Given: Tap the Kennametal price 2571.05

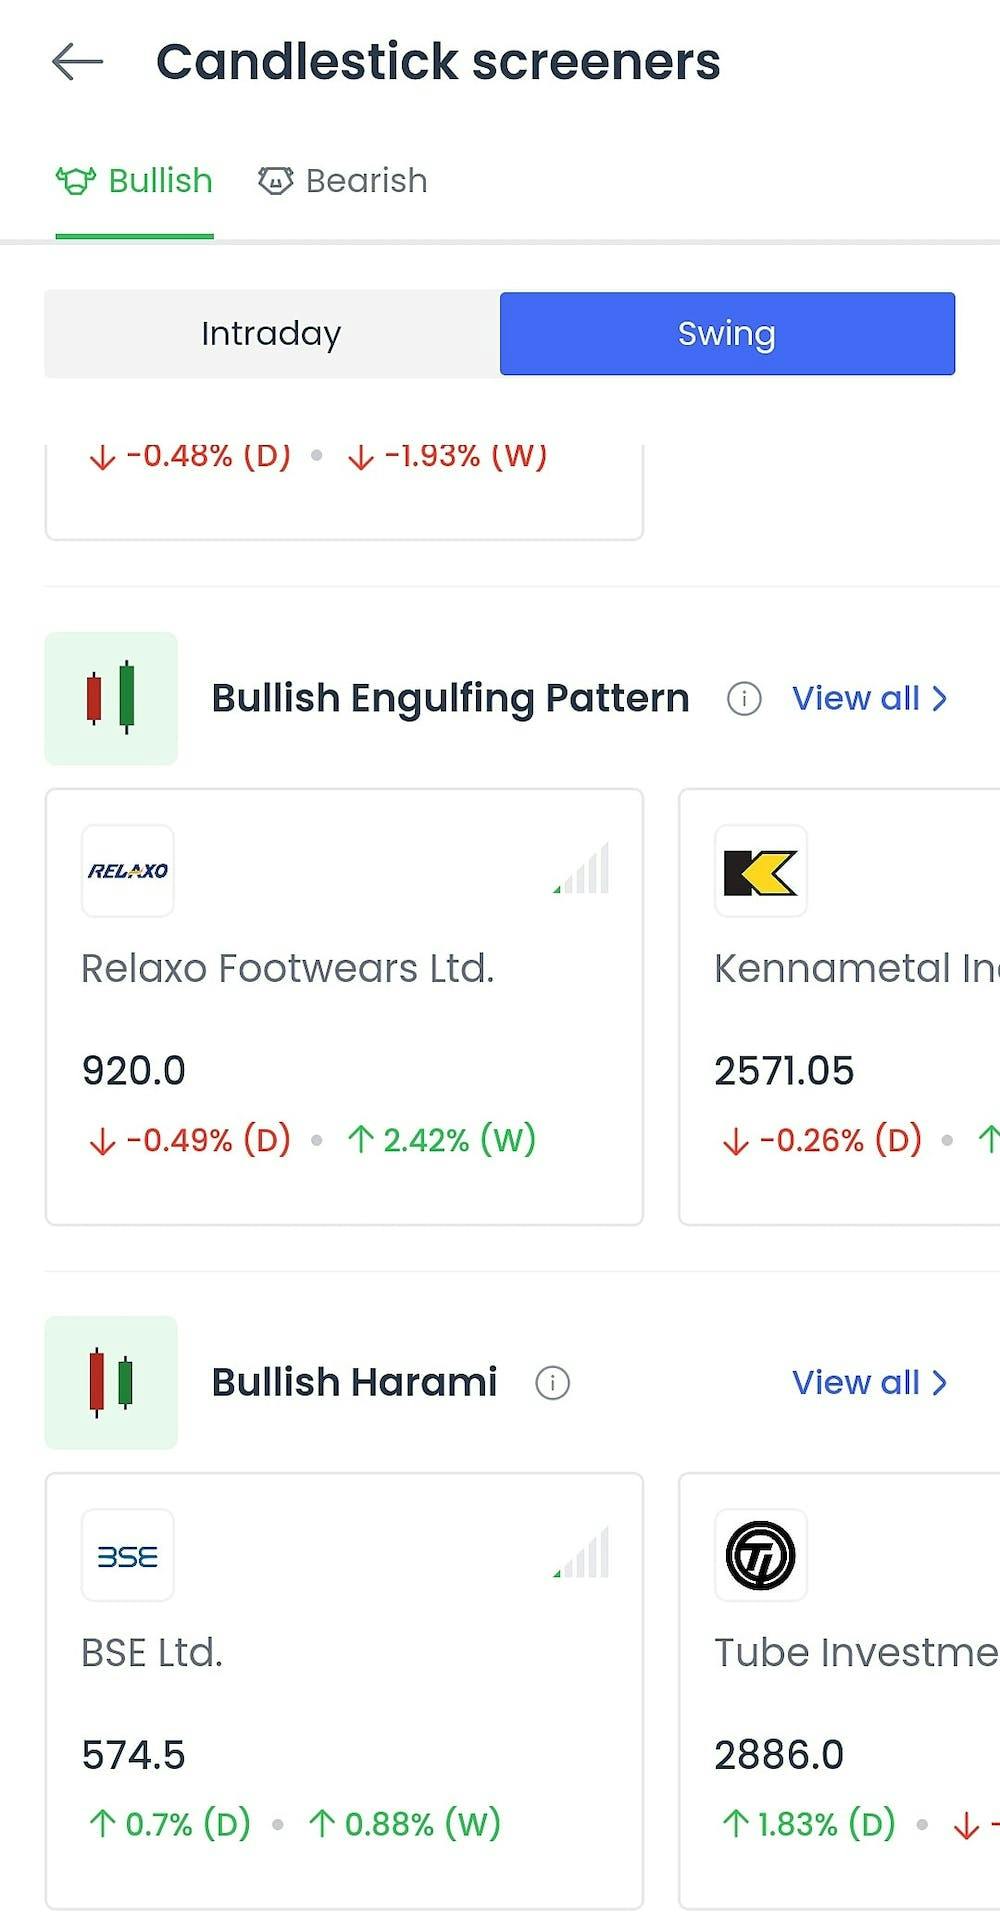Looking at the screenshot, I should (x=784, y=1071).
